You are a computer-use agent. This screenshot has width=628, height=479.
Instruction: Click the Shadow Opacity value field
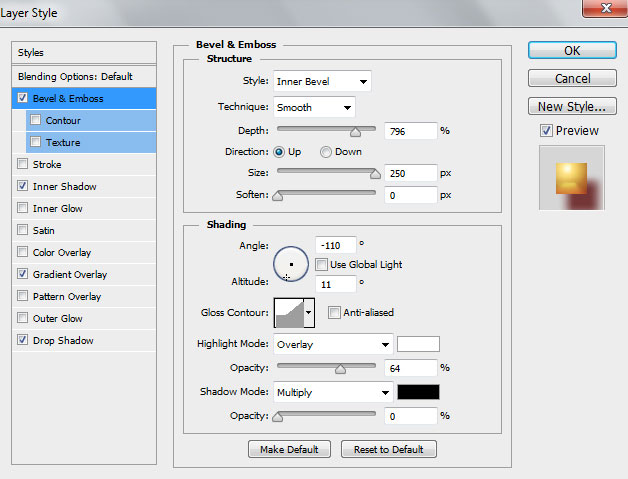pos(411,416)
